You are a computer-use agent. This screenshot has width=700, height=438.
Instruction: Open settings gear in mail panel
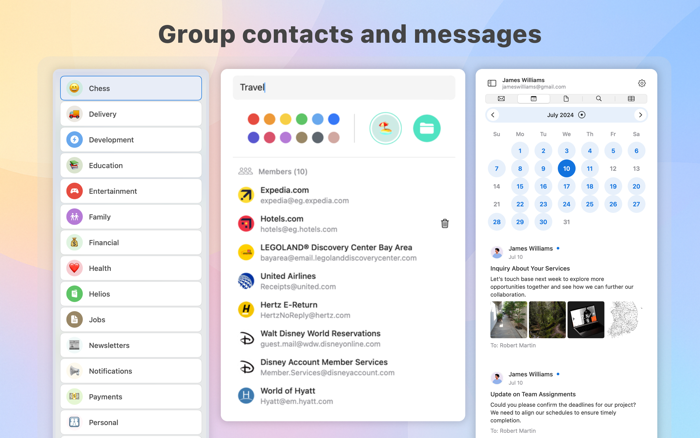click(x=642, y=83)
